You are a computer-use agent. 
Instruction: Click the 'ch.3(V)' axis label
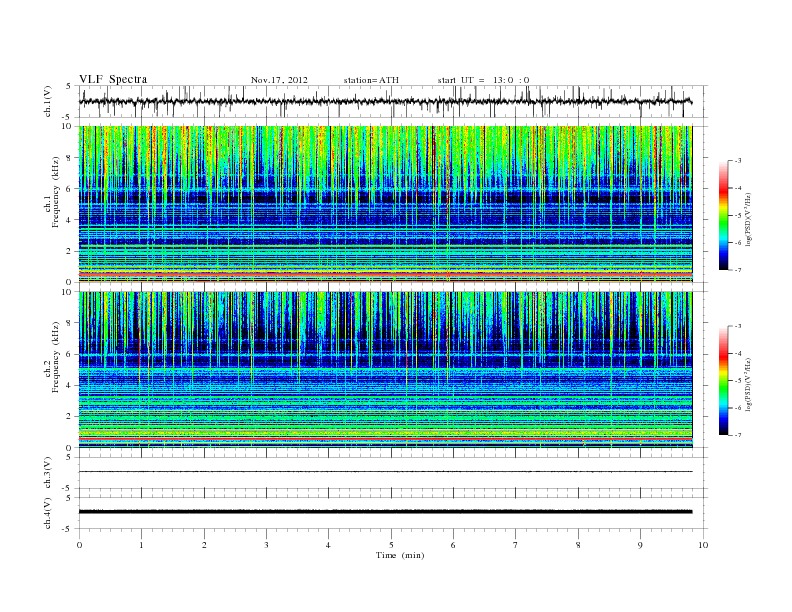pyautogui.click(x=48, y=473)
